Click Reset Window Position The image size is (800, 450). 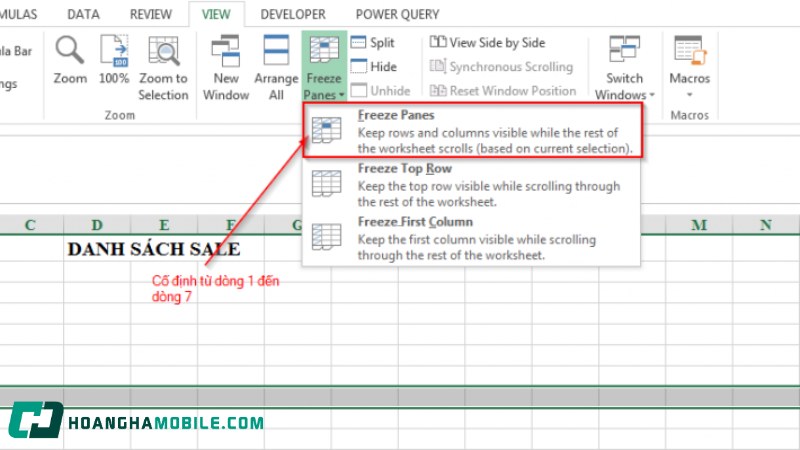coord(503,90)
